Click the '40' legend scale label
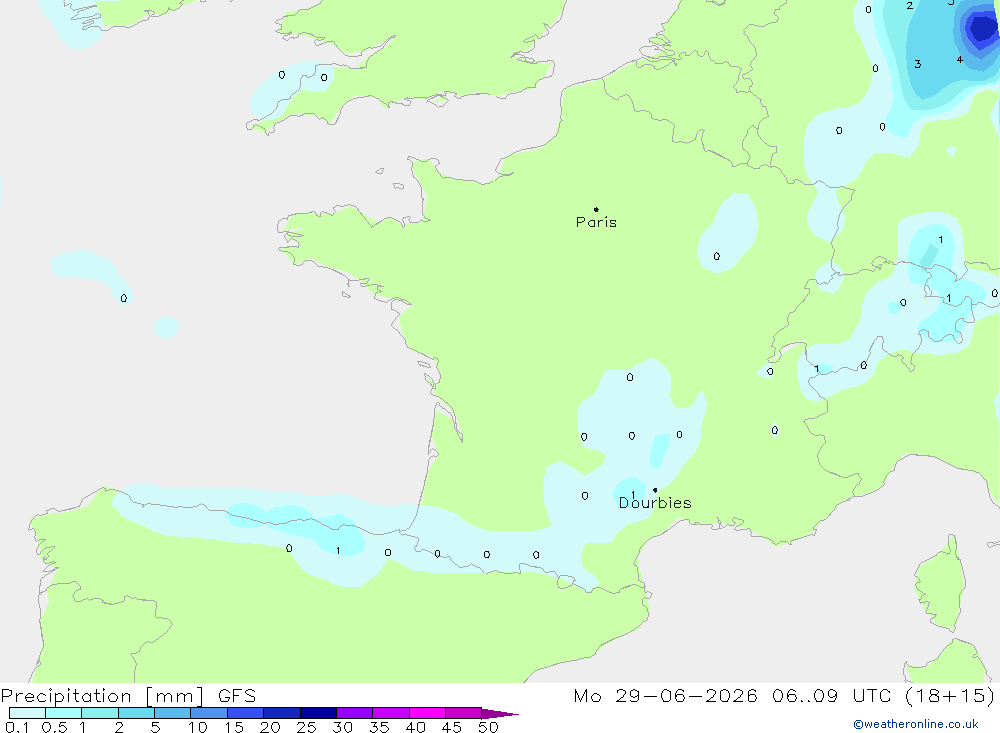1000x733 pixels. (416, 727)
